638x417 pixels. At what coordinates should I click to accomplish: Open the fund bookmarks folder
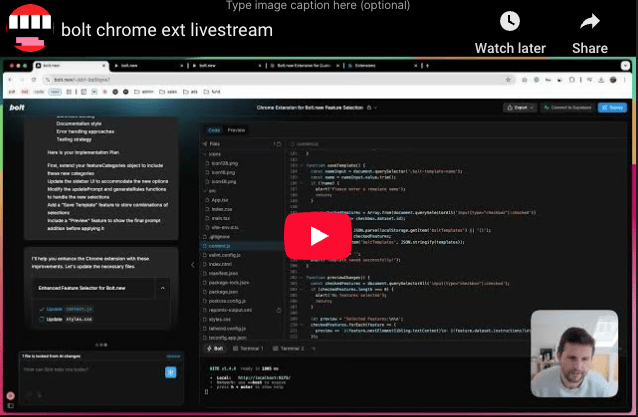pos(212,92)
